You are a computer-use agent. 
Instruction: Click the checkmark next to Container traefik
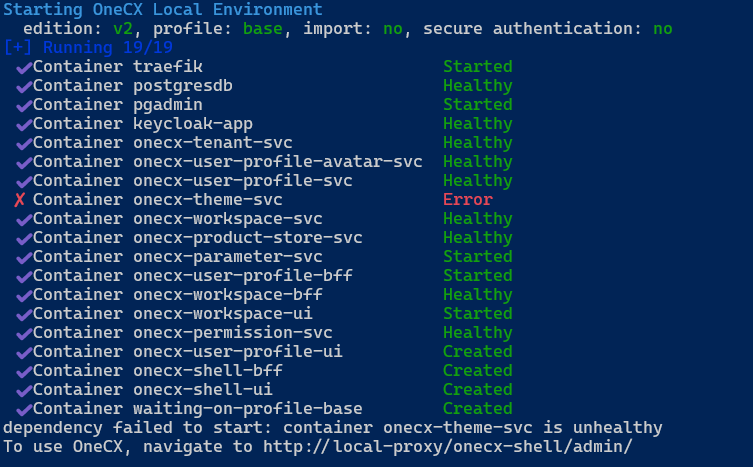tap(24, 67)
